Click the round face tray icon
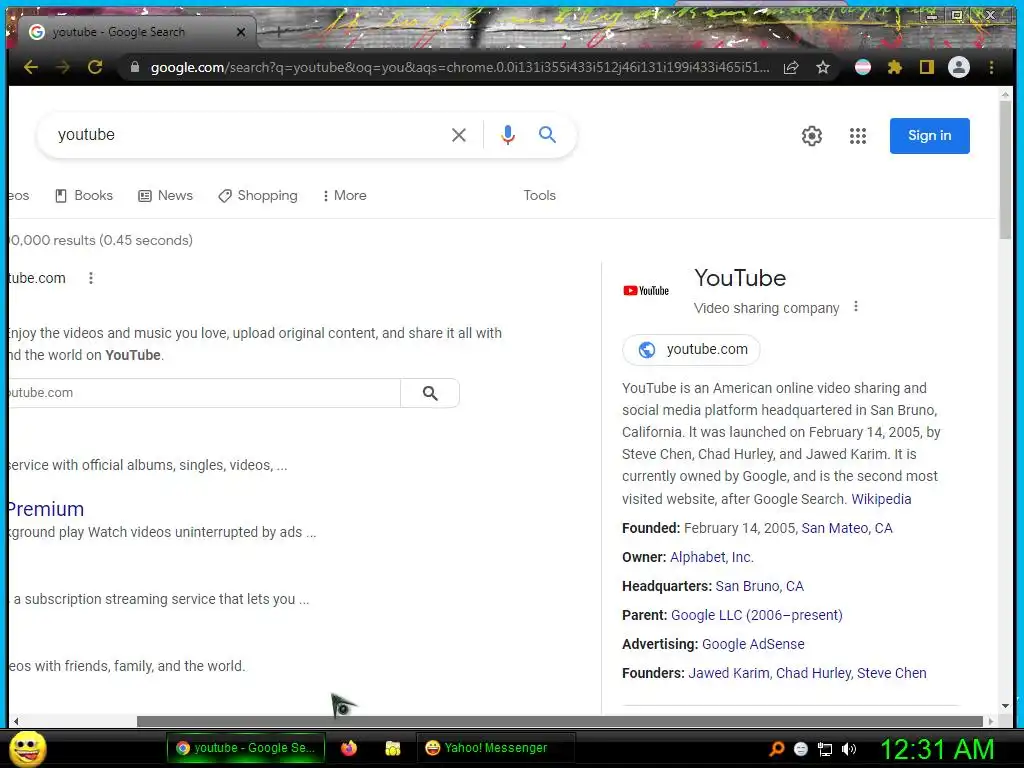Screen dimensions: 1024x768 pyautogui.click(x=801, y=749)
